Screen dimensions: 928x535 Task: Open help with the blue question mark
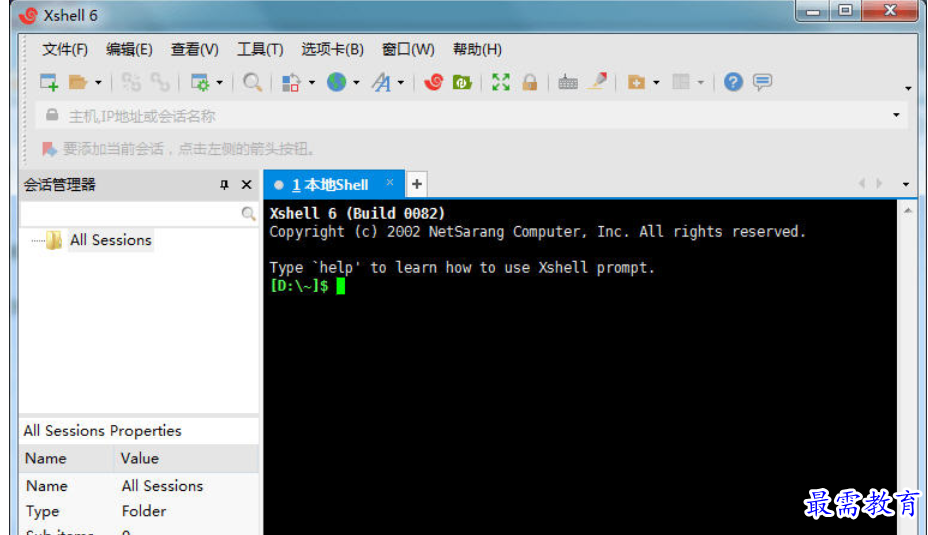(x=733, y=82)
